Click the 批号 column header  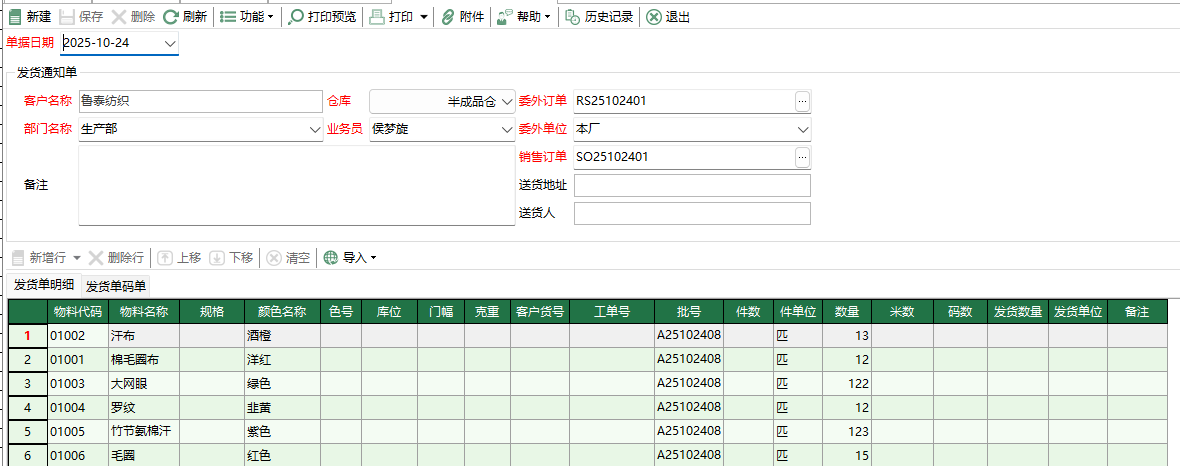[689, 312]
